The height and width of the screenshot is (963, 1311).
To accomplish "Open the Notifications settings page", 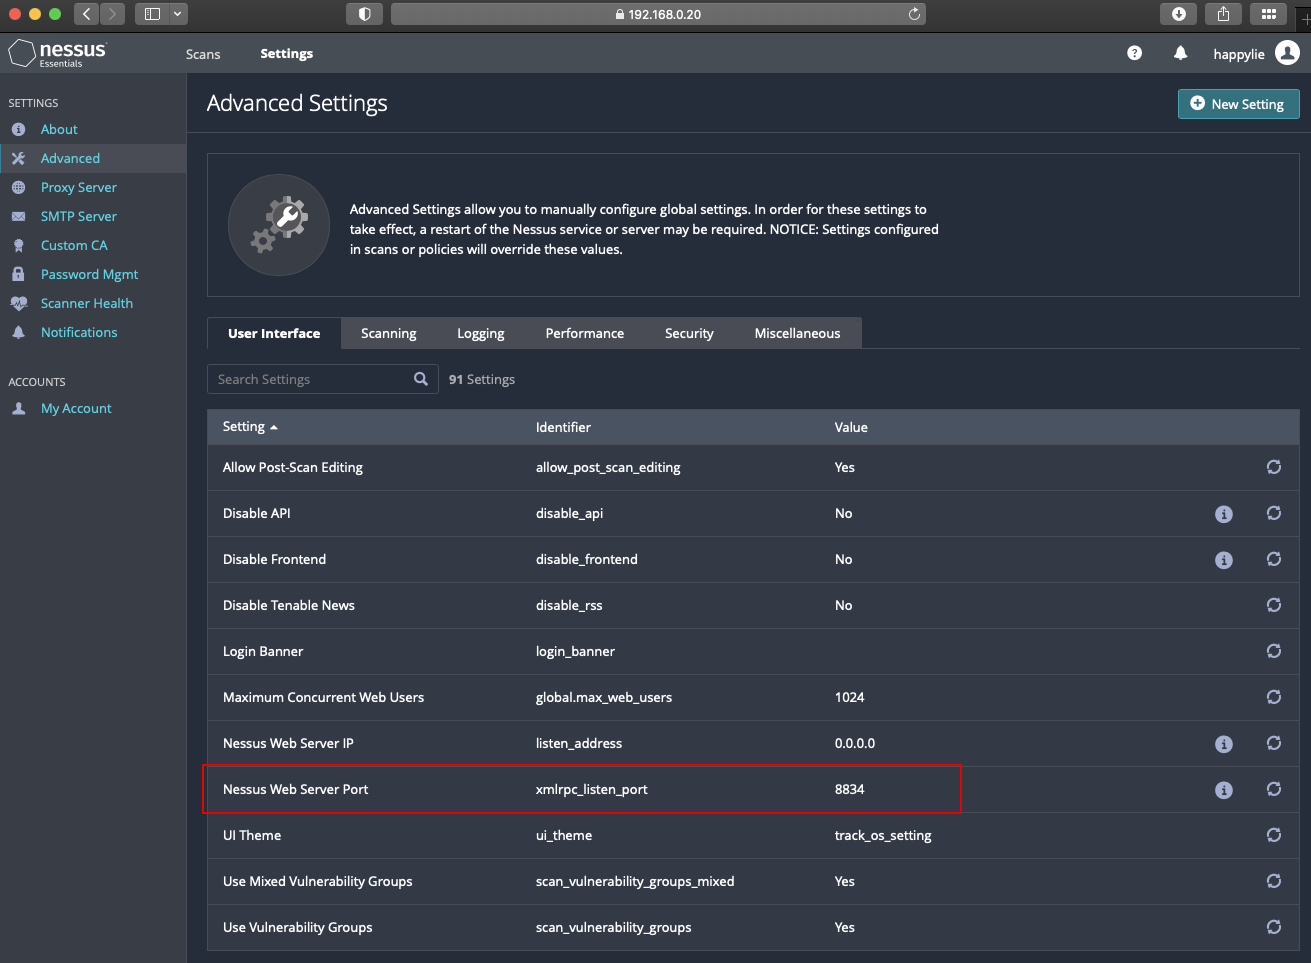I will [x=79, y=332].
